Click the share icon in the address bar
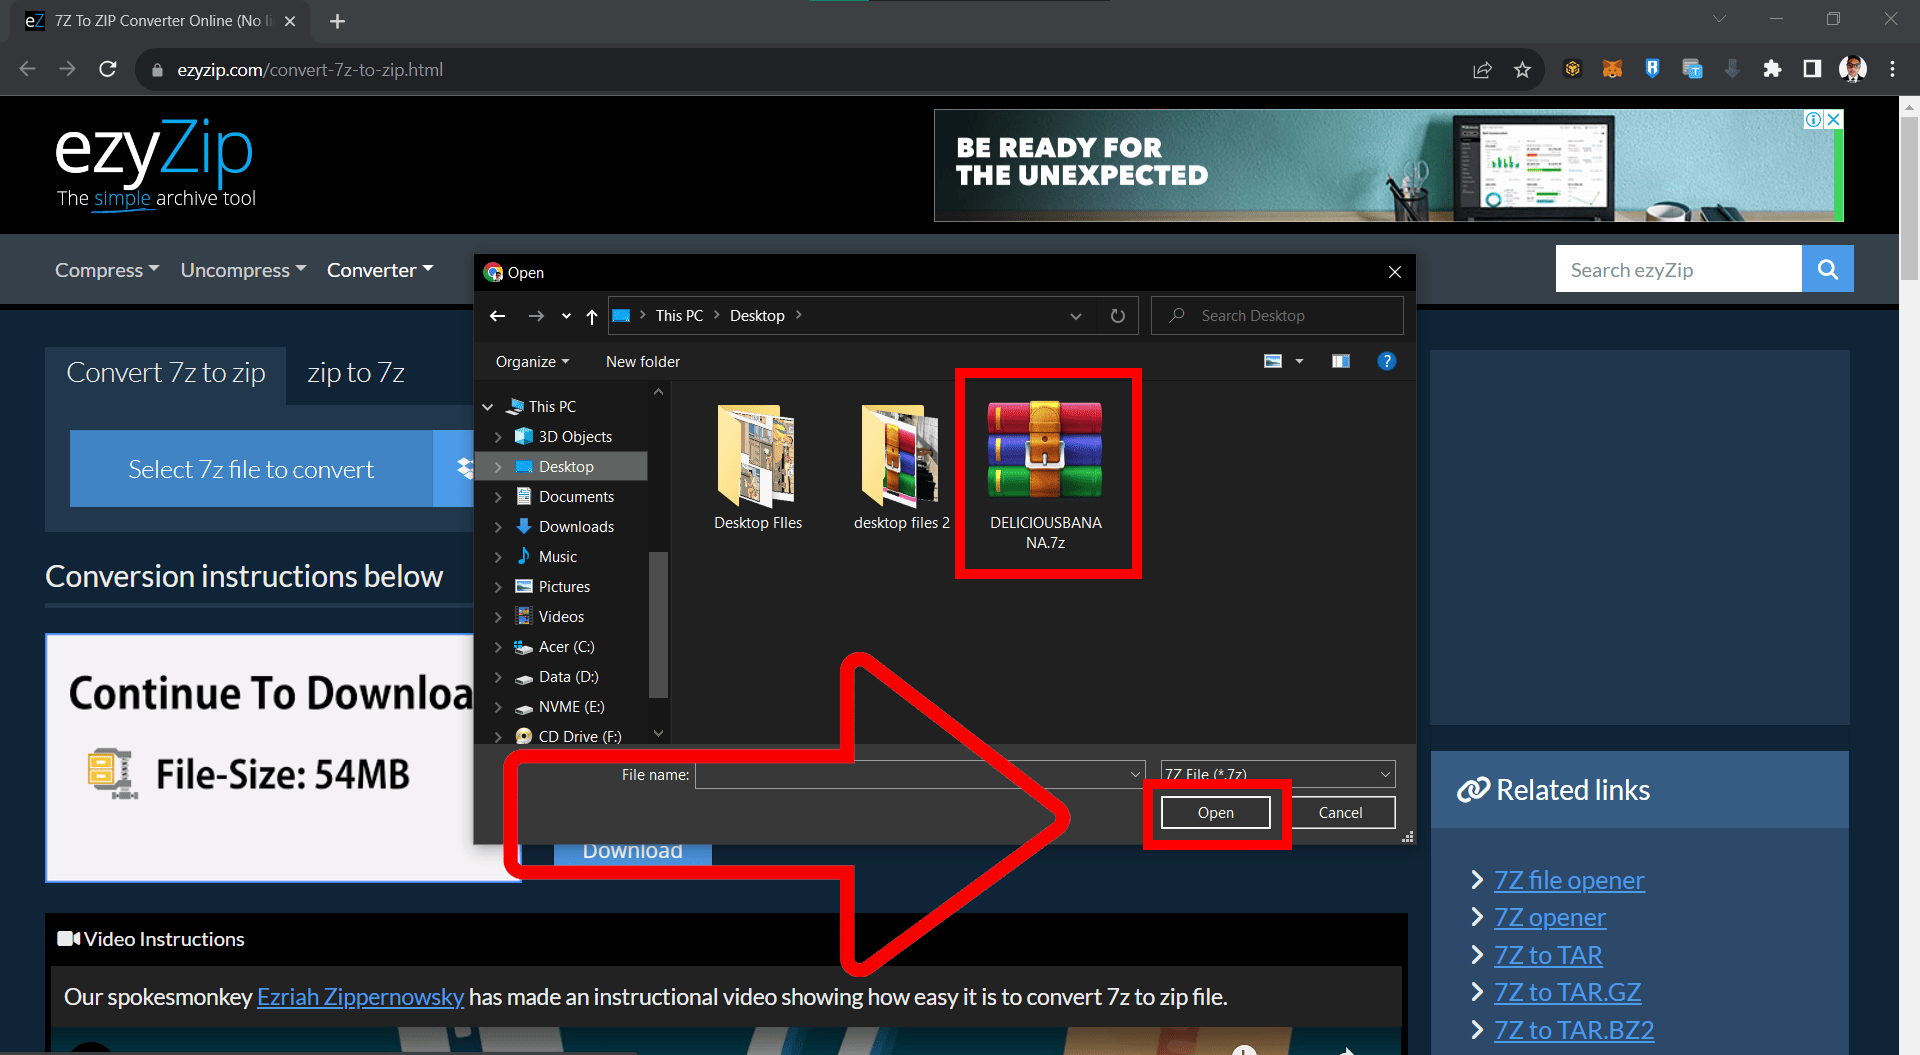The width and height of the screenshot is (1920, 1055). [x=1482, y=69]
